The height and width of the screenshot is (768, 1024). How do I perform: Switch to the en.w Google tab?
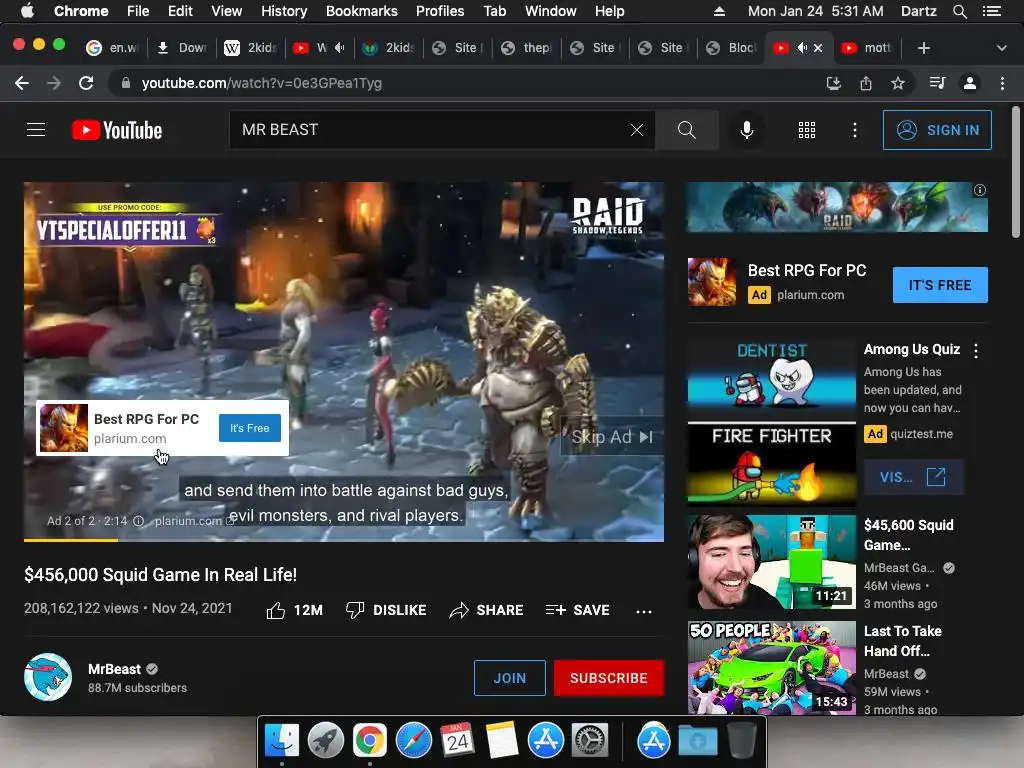pyautogui.click(x=113, y=48)
